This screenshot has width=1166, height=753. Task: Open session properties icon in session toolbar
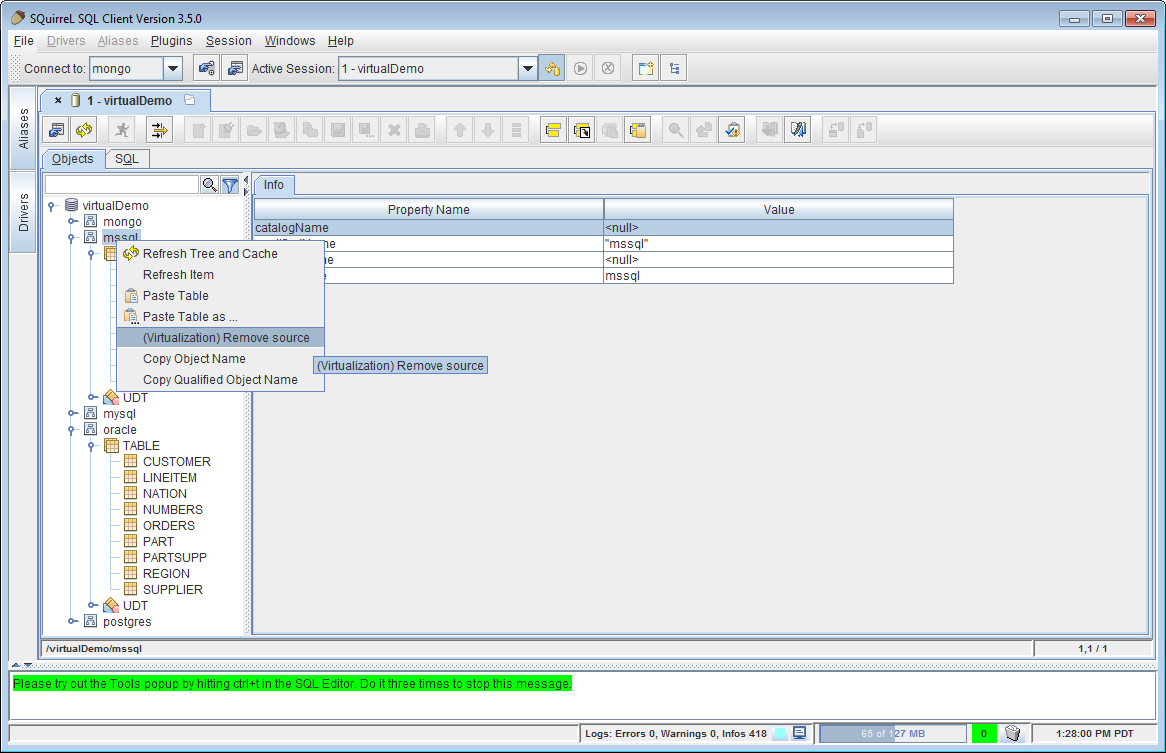point(57,130)
